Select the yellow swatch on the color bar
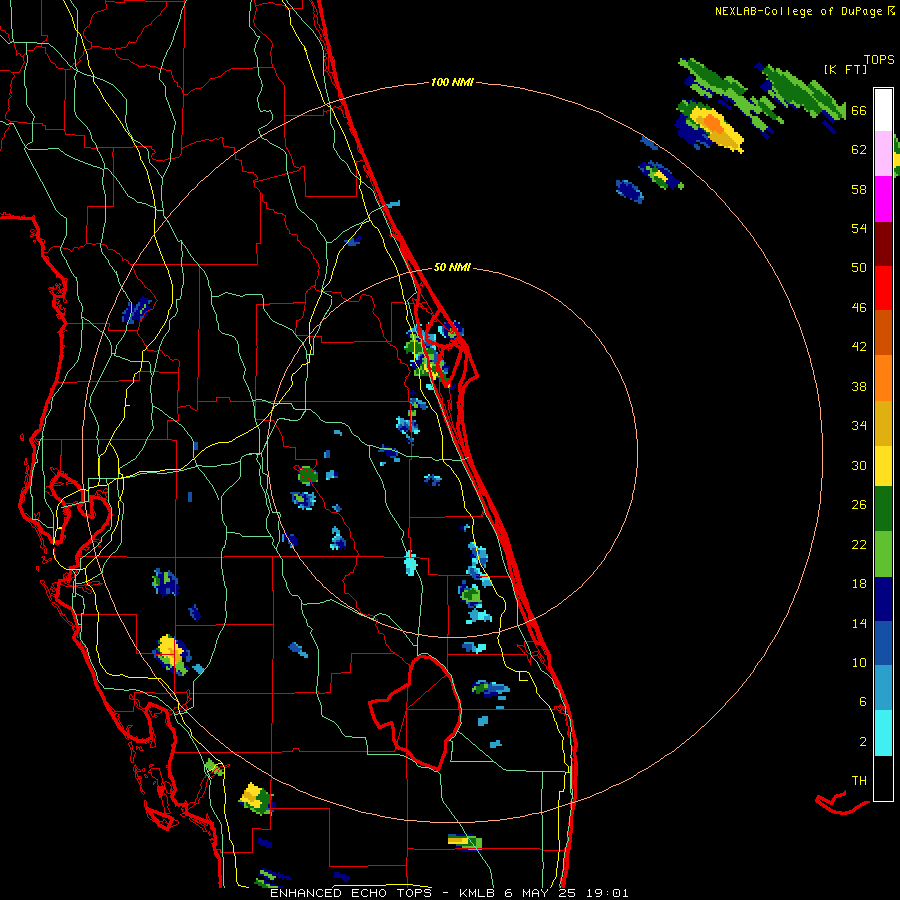Viewport: 900px width, 900px height. [883, 466]
